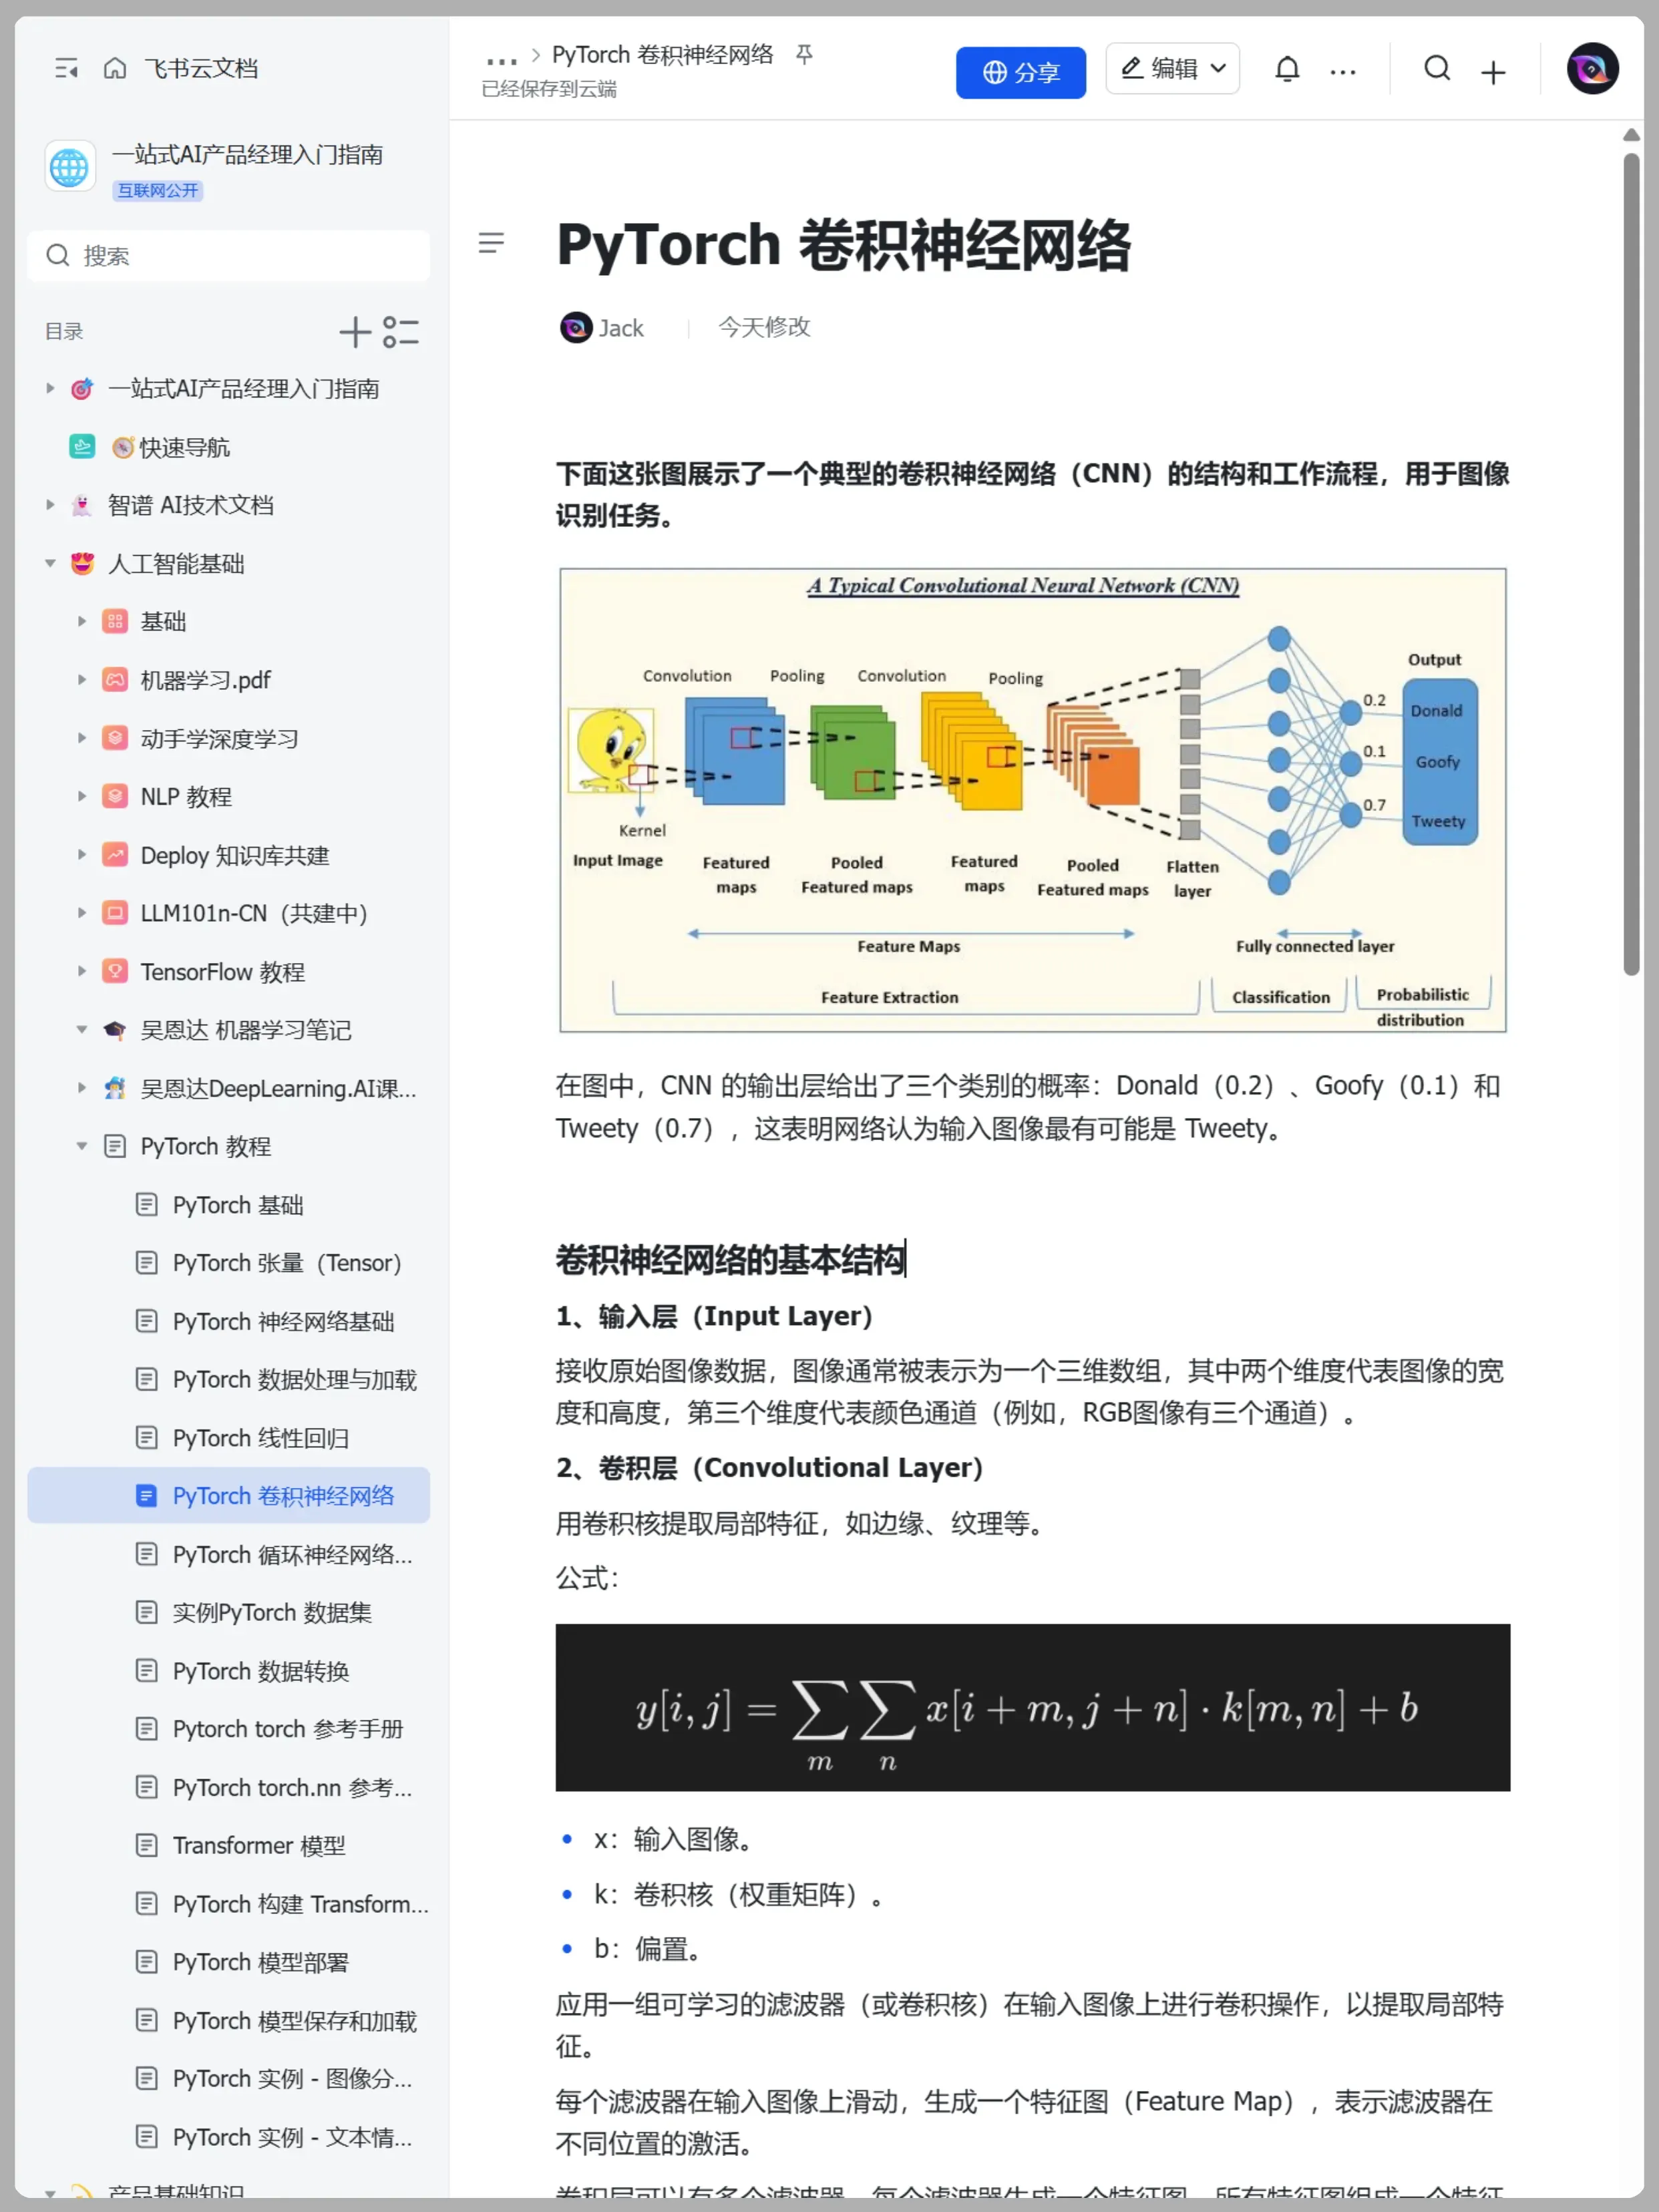The height and width of the screenshot is (2212, 1659).
Task: Open user profile avatar
Action: pyautogui.click(x=1592, y=69)
